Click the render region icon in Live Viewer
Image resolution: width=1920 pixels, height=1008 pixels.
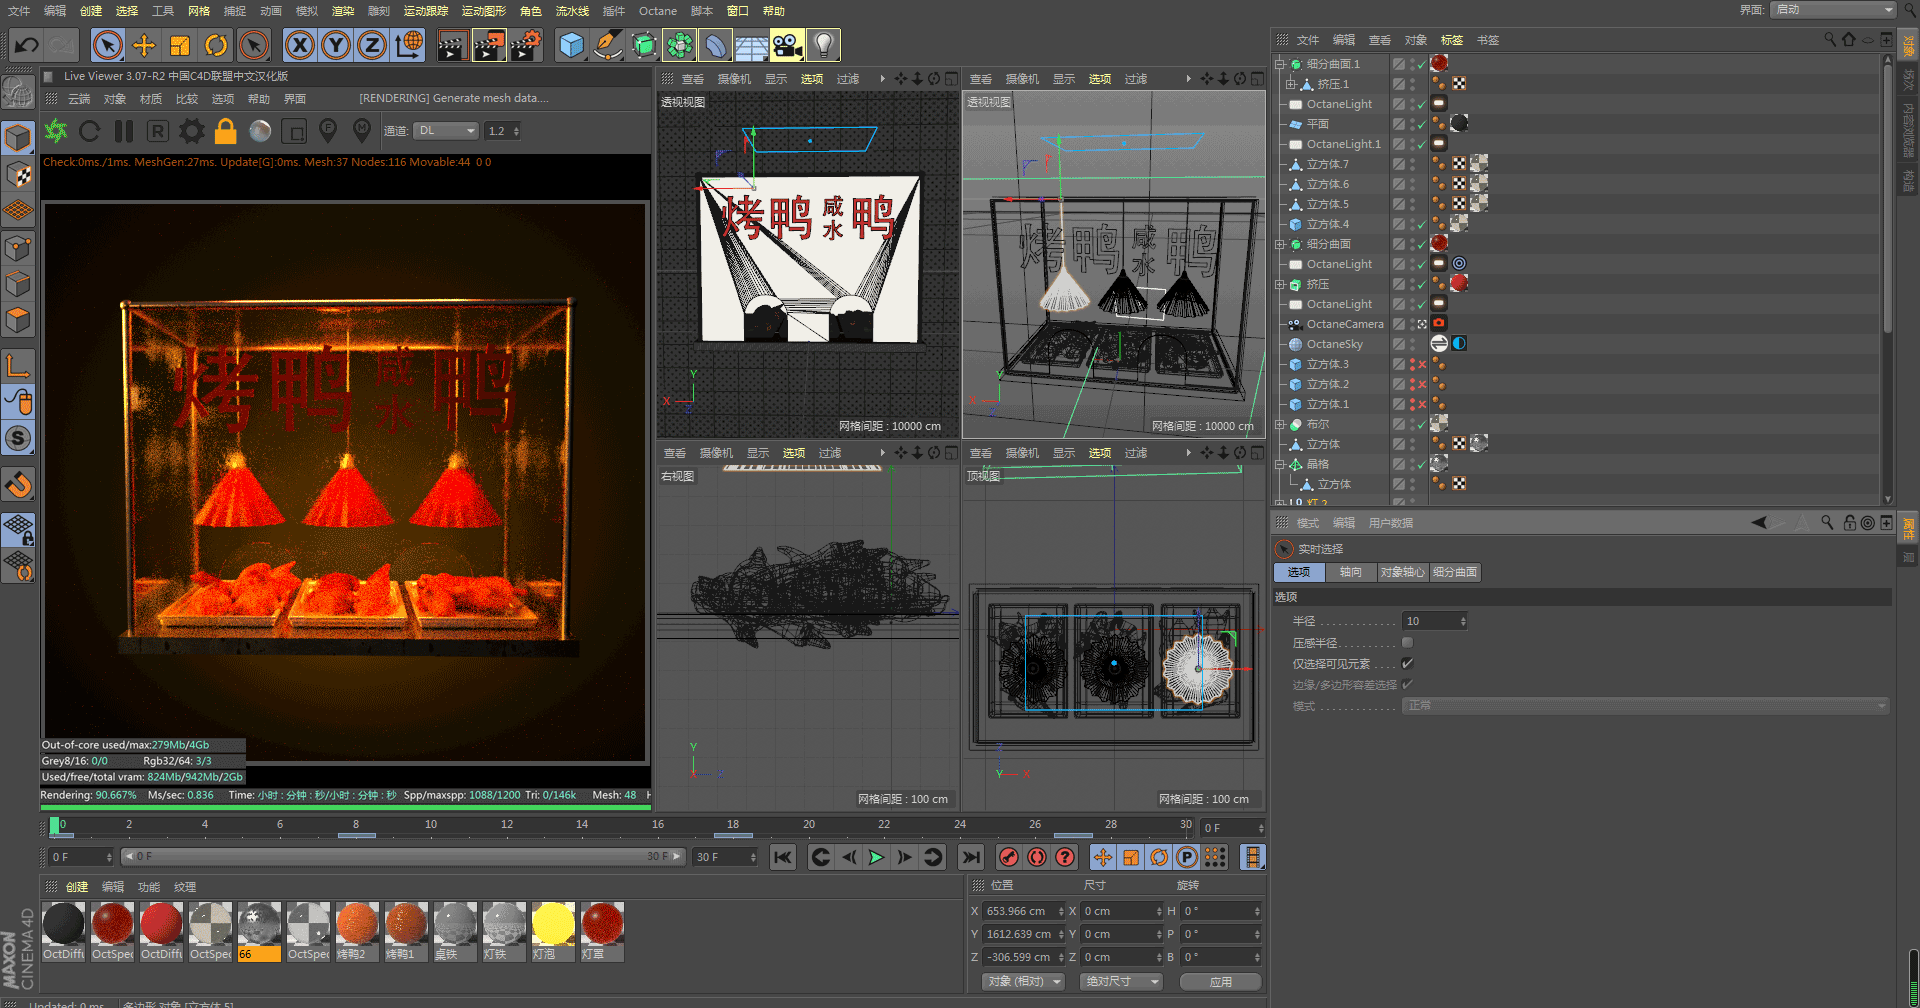click(x=294, y=131)
